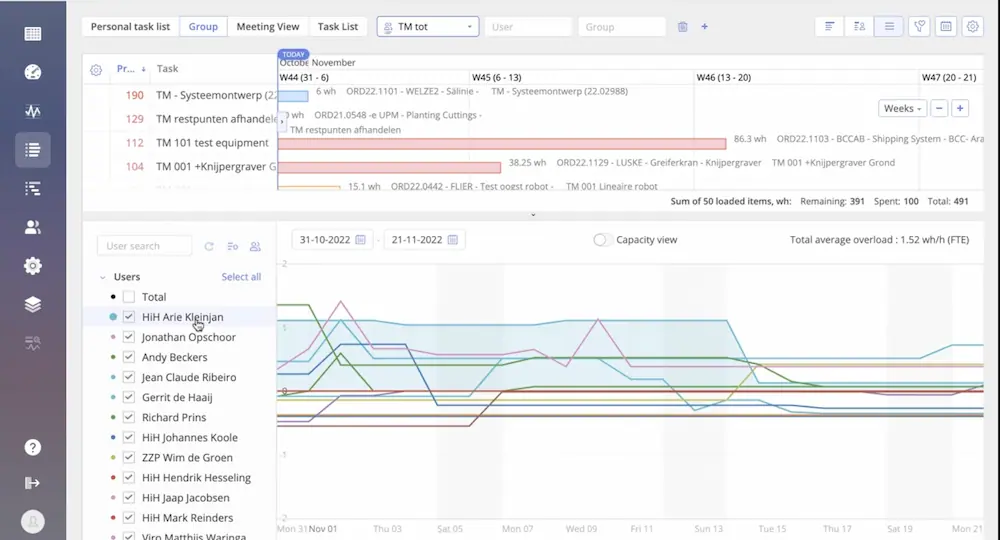Viewport: 1000px width, 540px height.
Task: Open the top-right settings gear icon
Action: pyautogui.click(x=972, y=27)
